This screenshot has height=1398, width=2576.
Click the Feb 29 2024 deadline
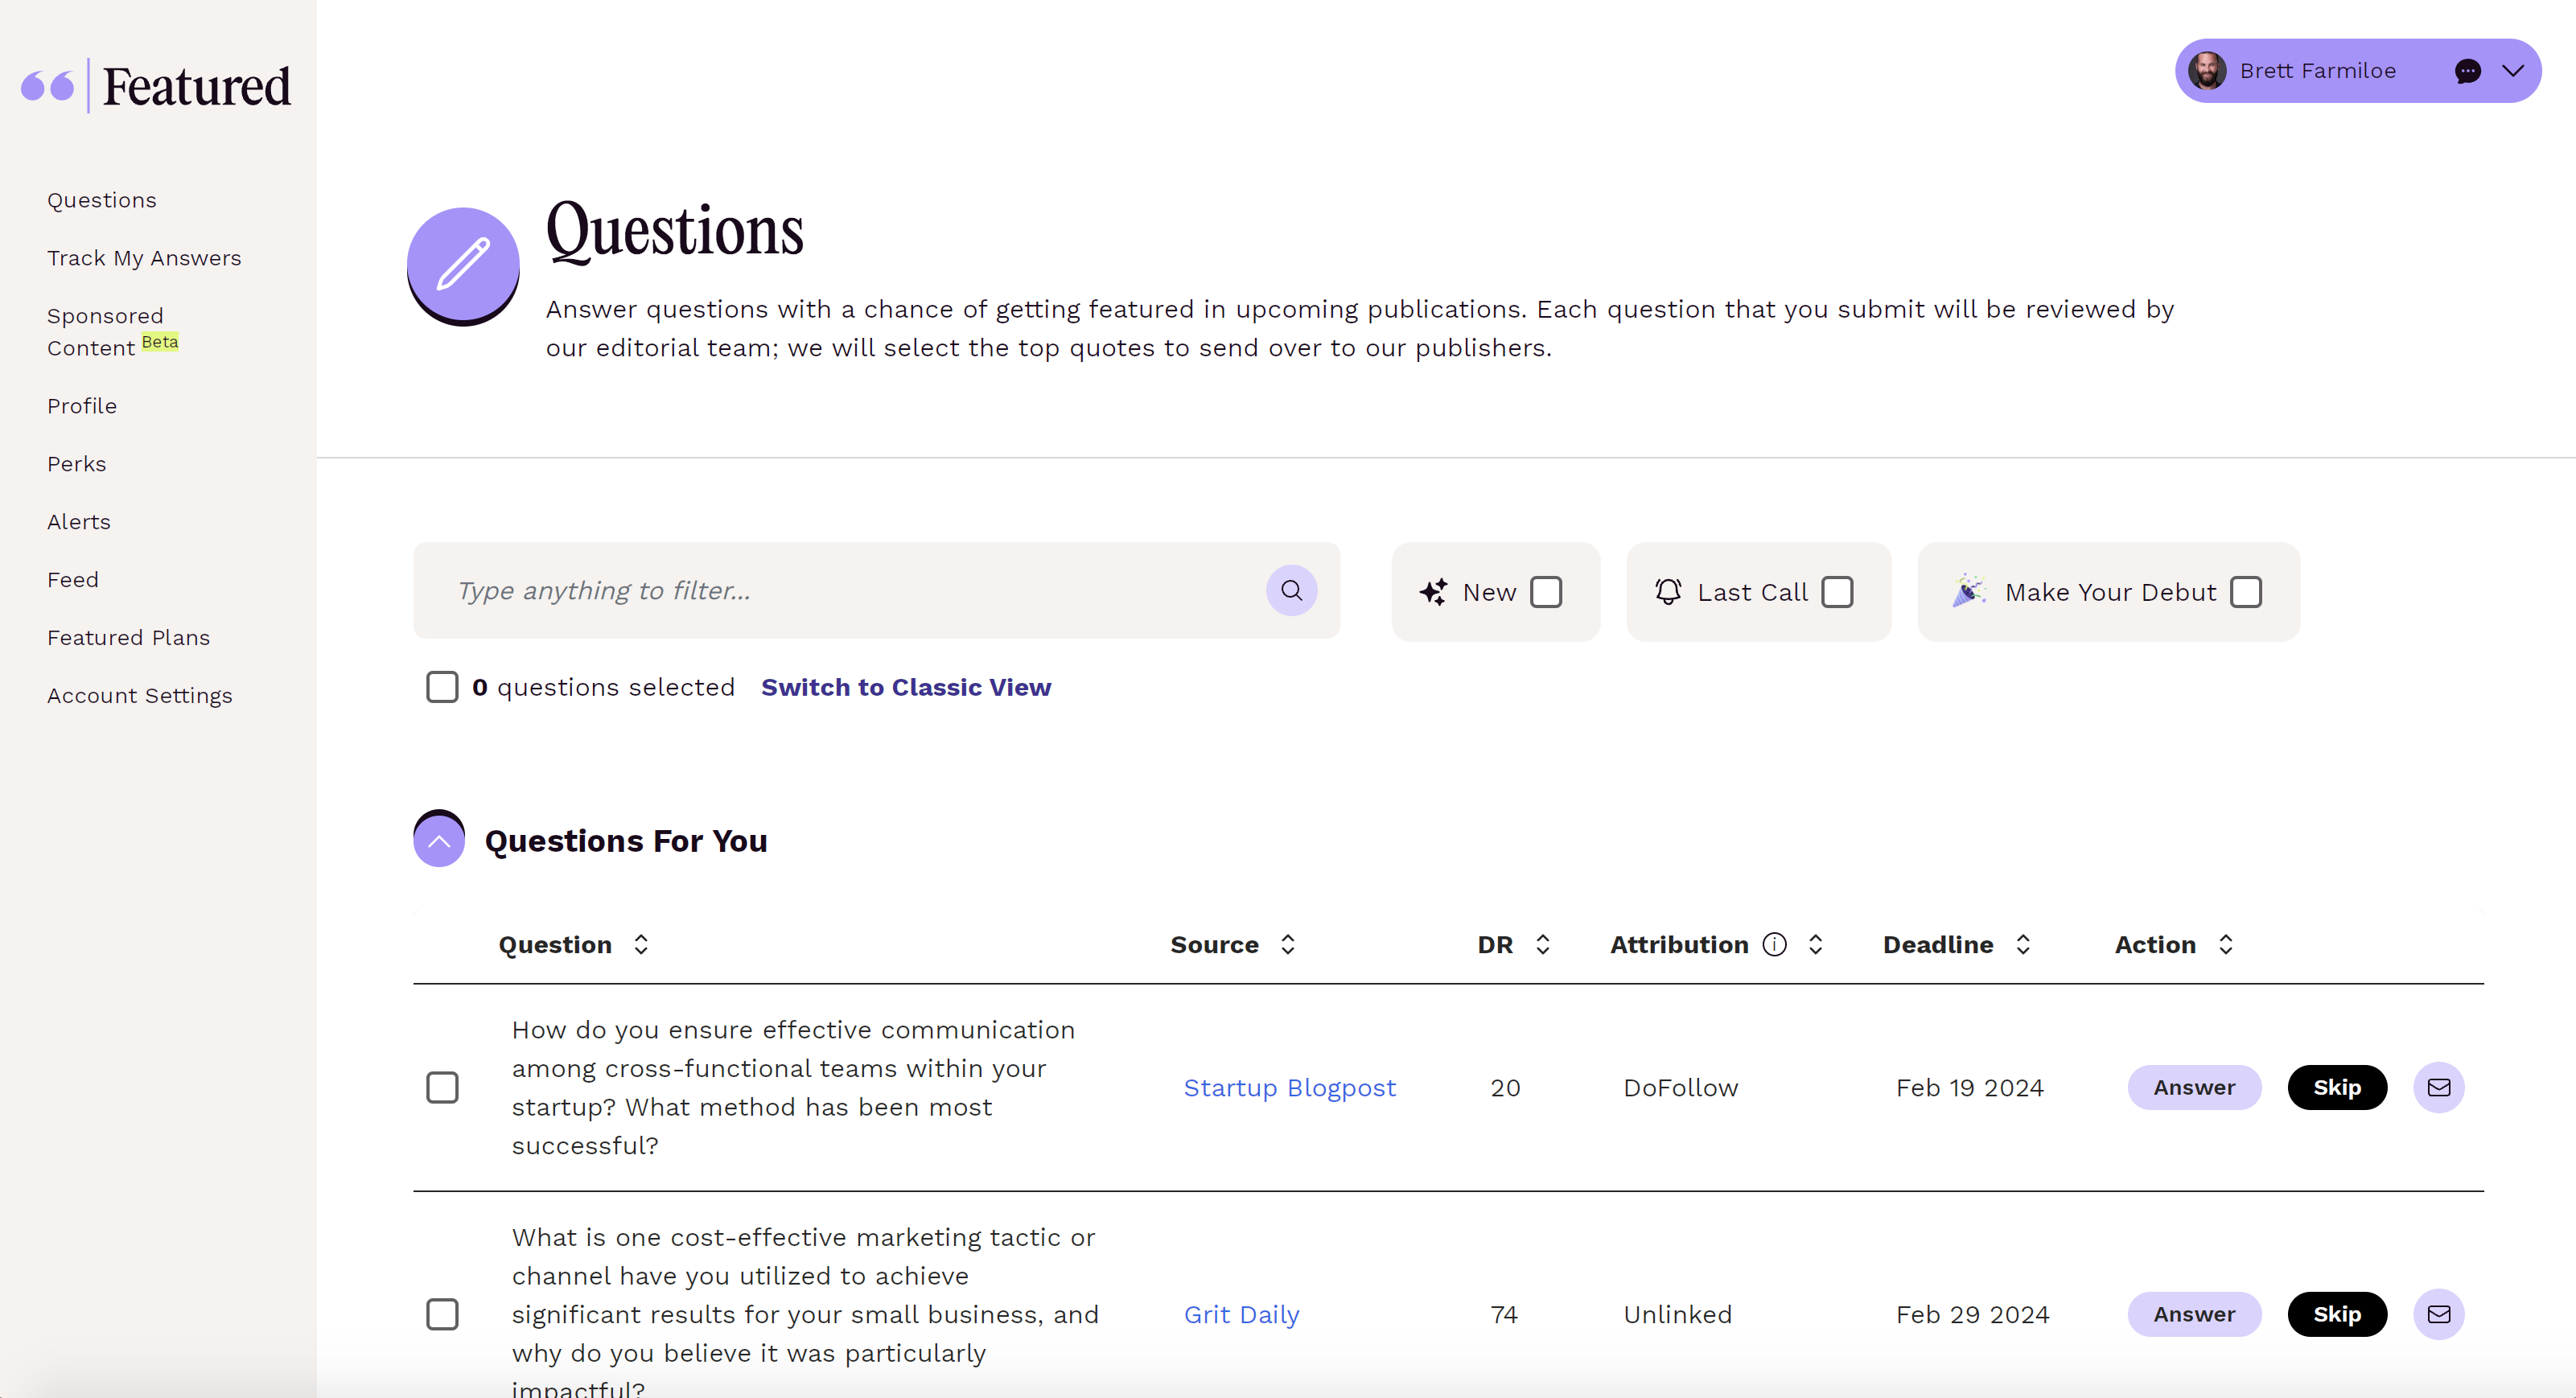point(1973,1314)
